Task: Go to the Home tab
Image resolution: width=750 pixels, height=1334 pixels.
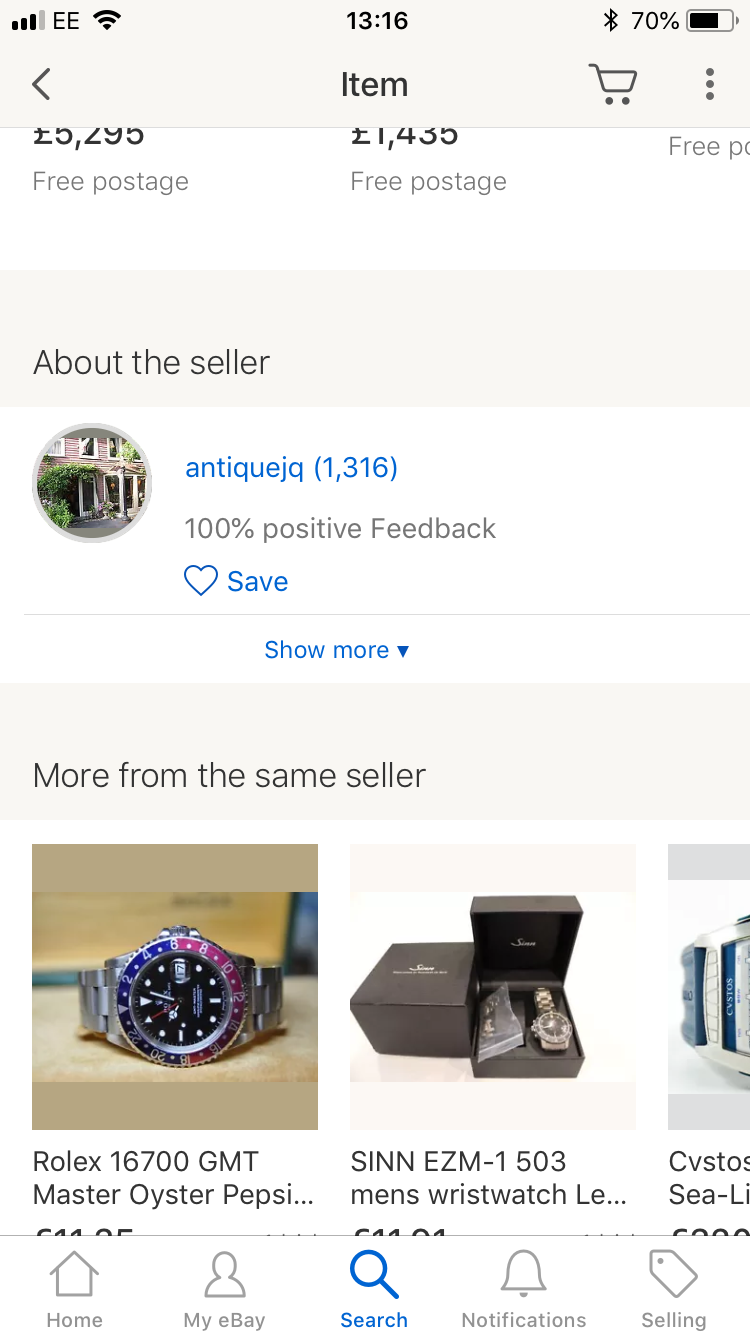Action: pyautogui.click(x=74, y=1289)
